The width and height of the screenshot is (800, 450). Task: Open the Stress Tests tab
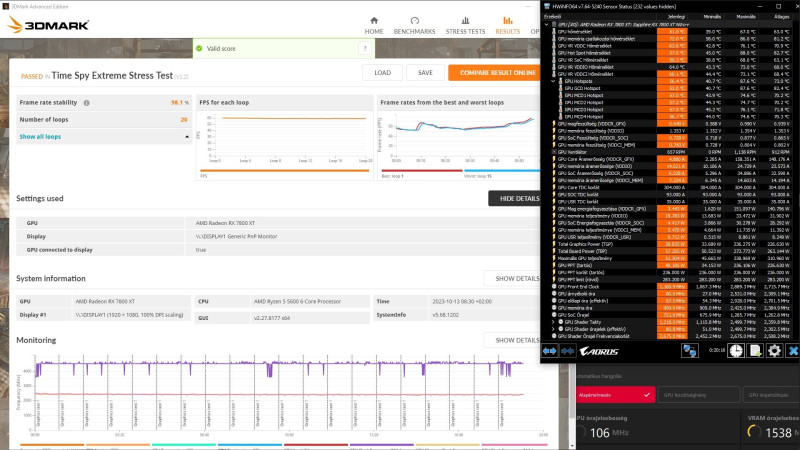click(465, 26)
